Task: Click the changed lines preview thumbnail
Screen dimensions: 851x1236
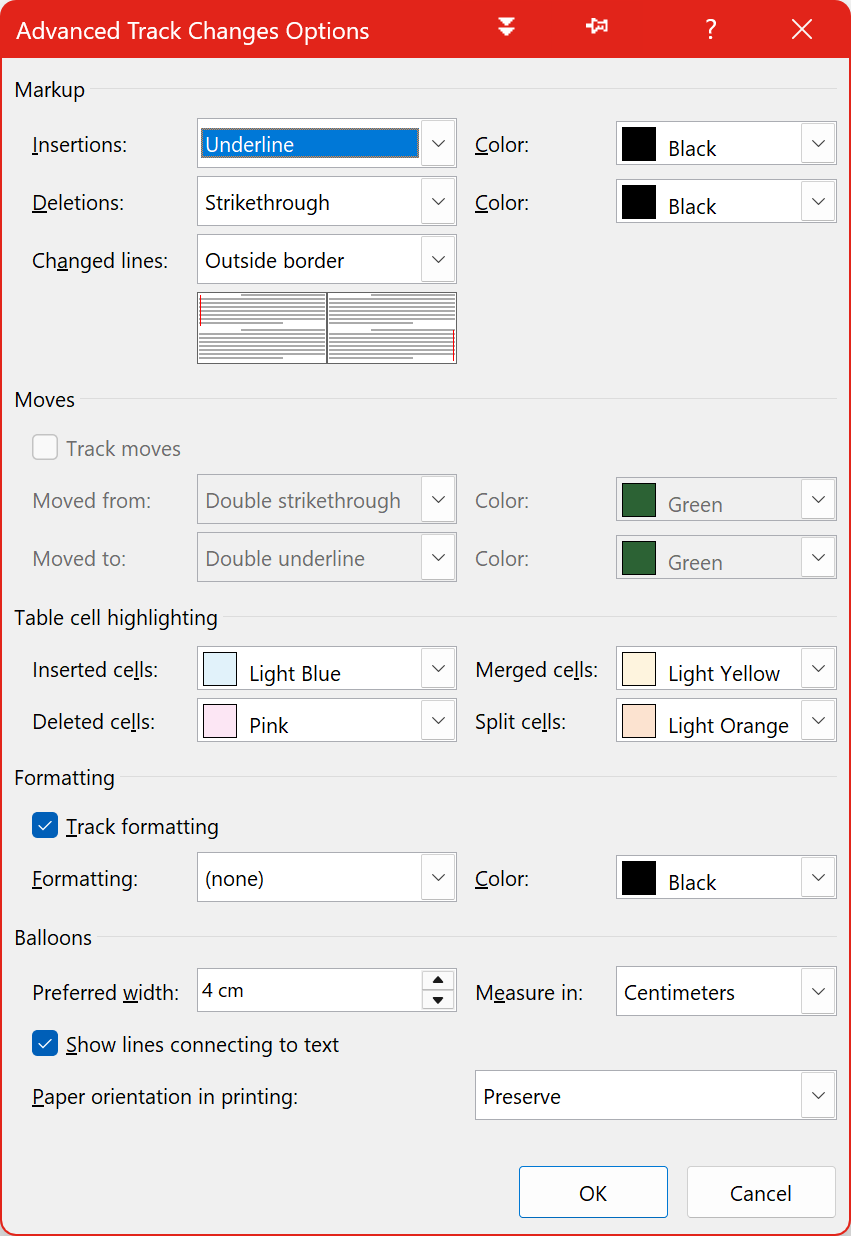Action: (327, 328)
